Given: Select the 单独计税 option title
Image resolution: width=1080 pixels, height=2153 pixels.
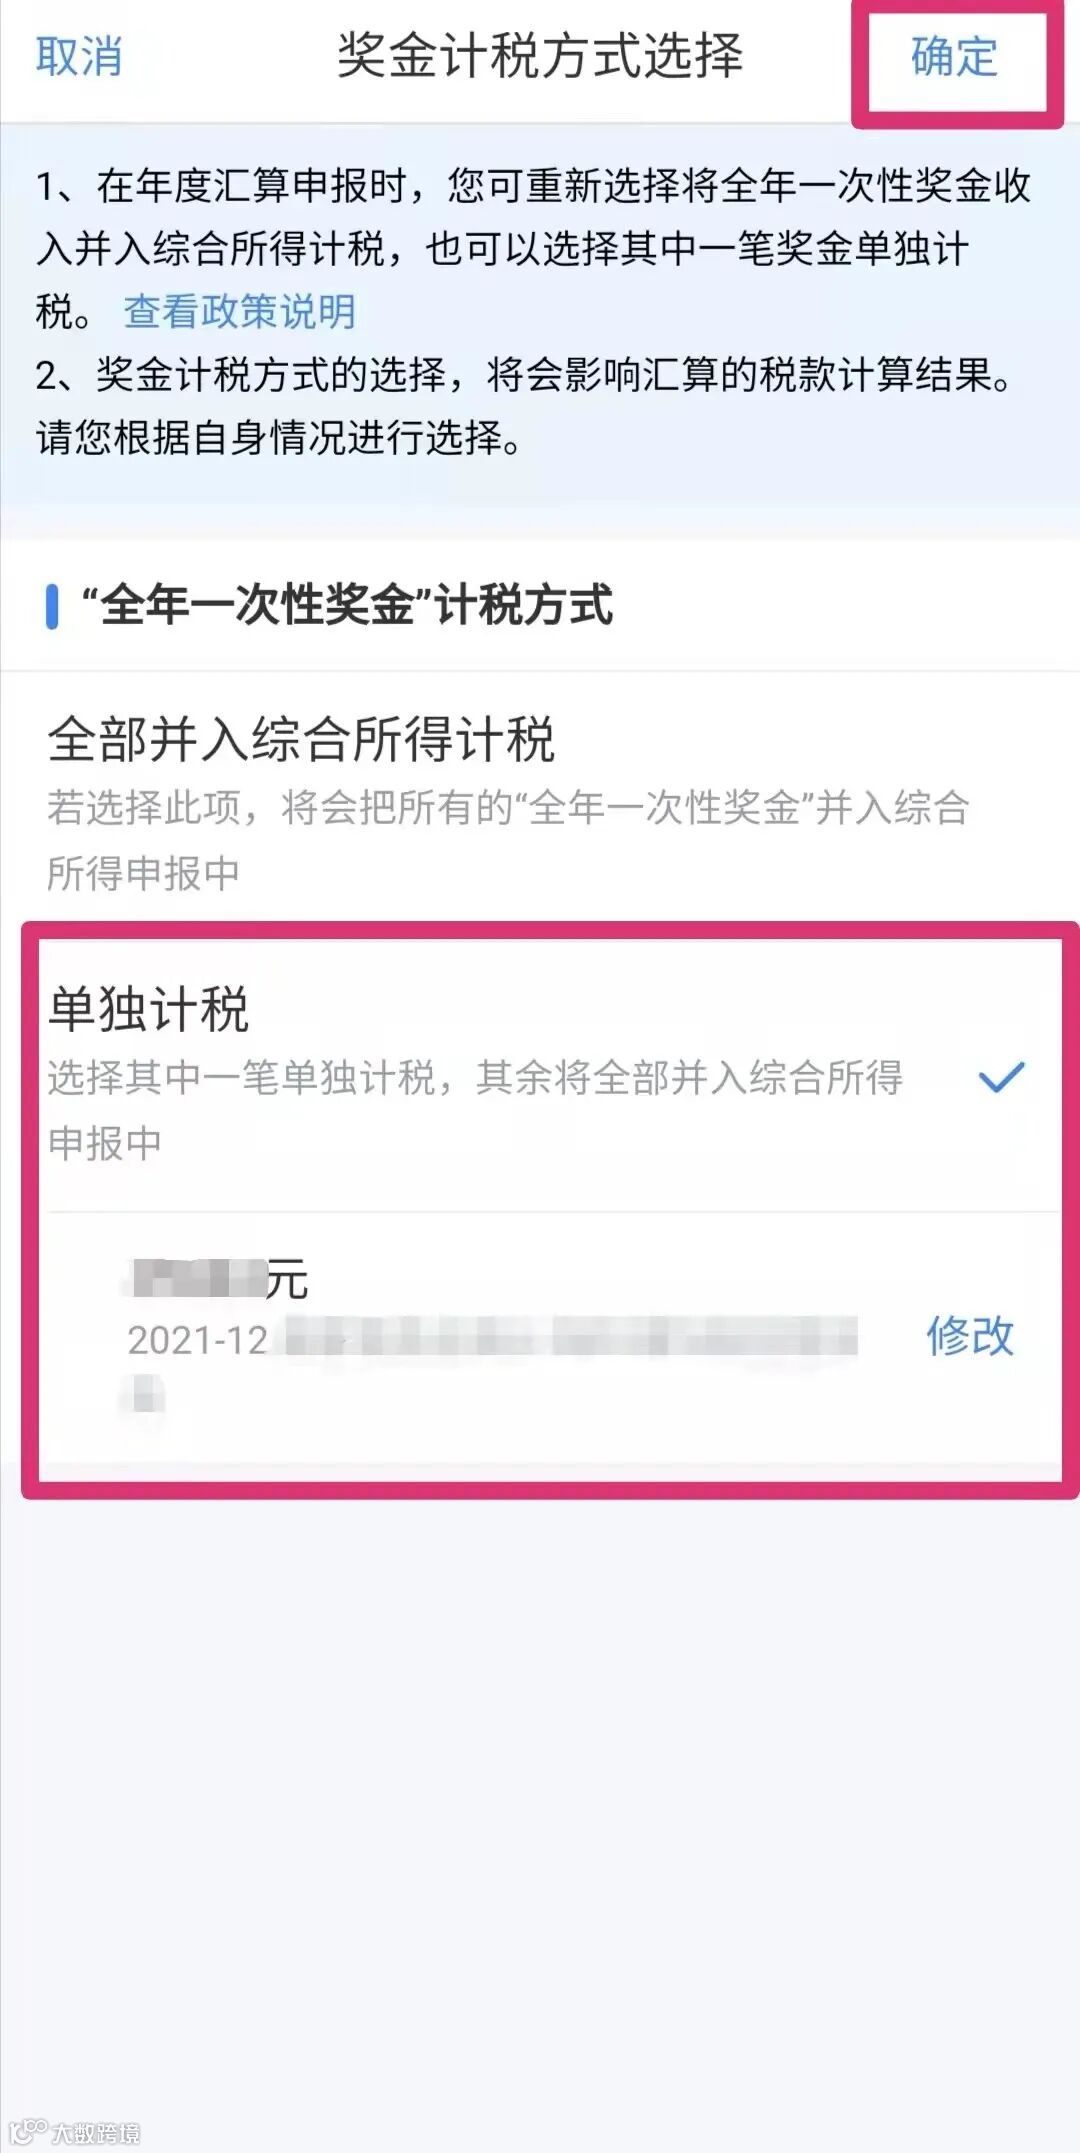Looking at the screenshot, I should tap(148, 1008).
